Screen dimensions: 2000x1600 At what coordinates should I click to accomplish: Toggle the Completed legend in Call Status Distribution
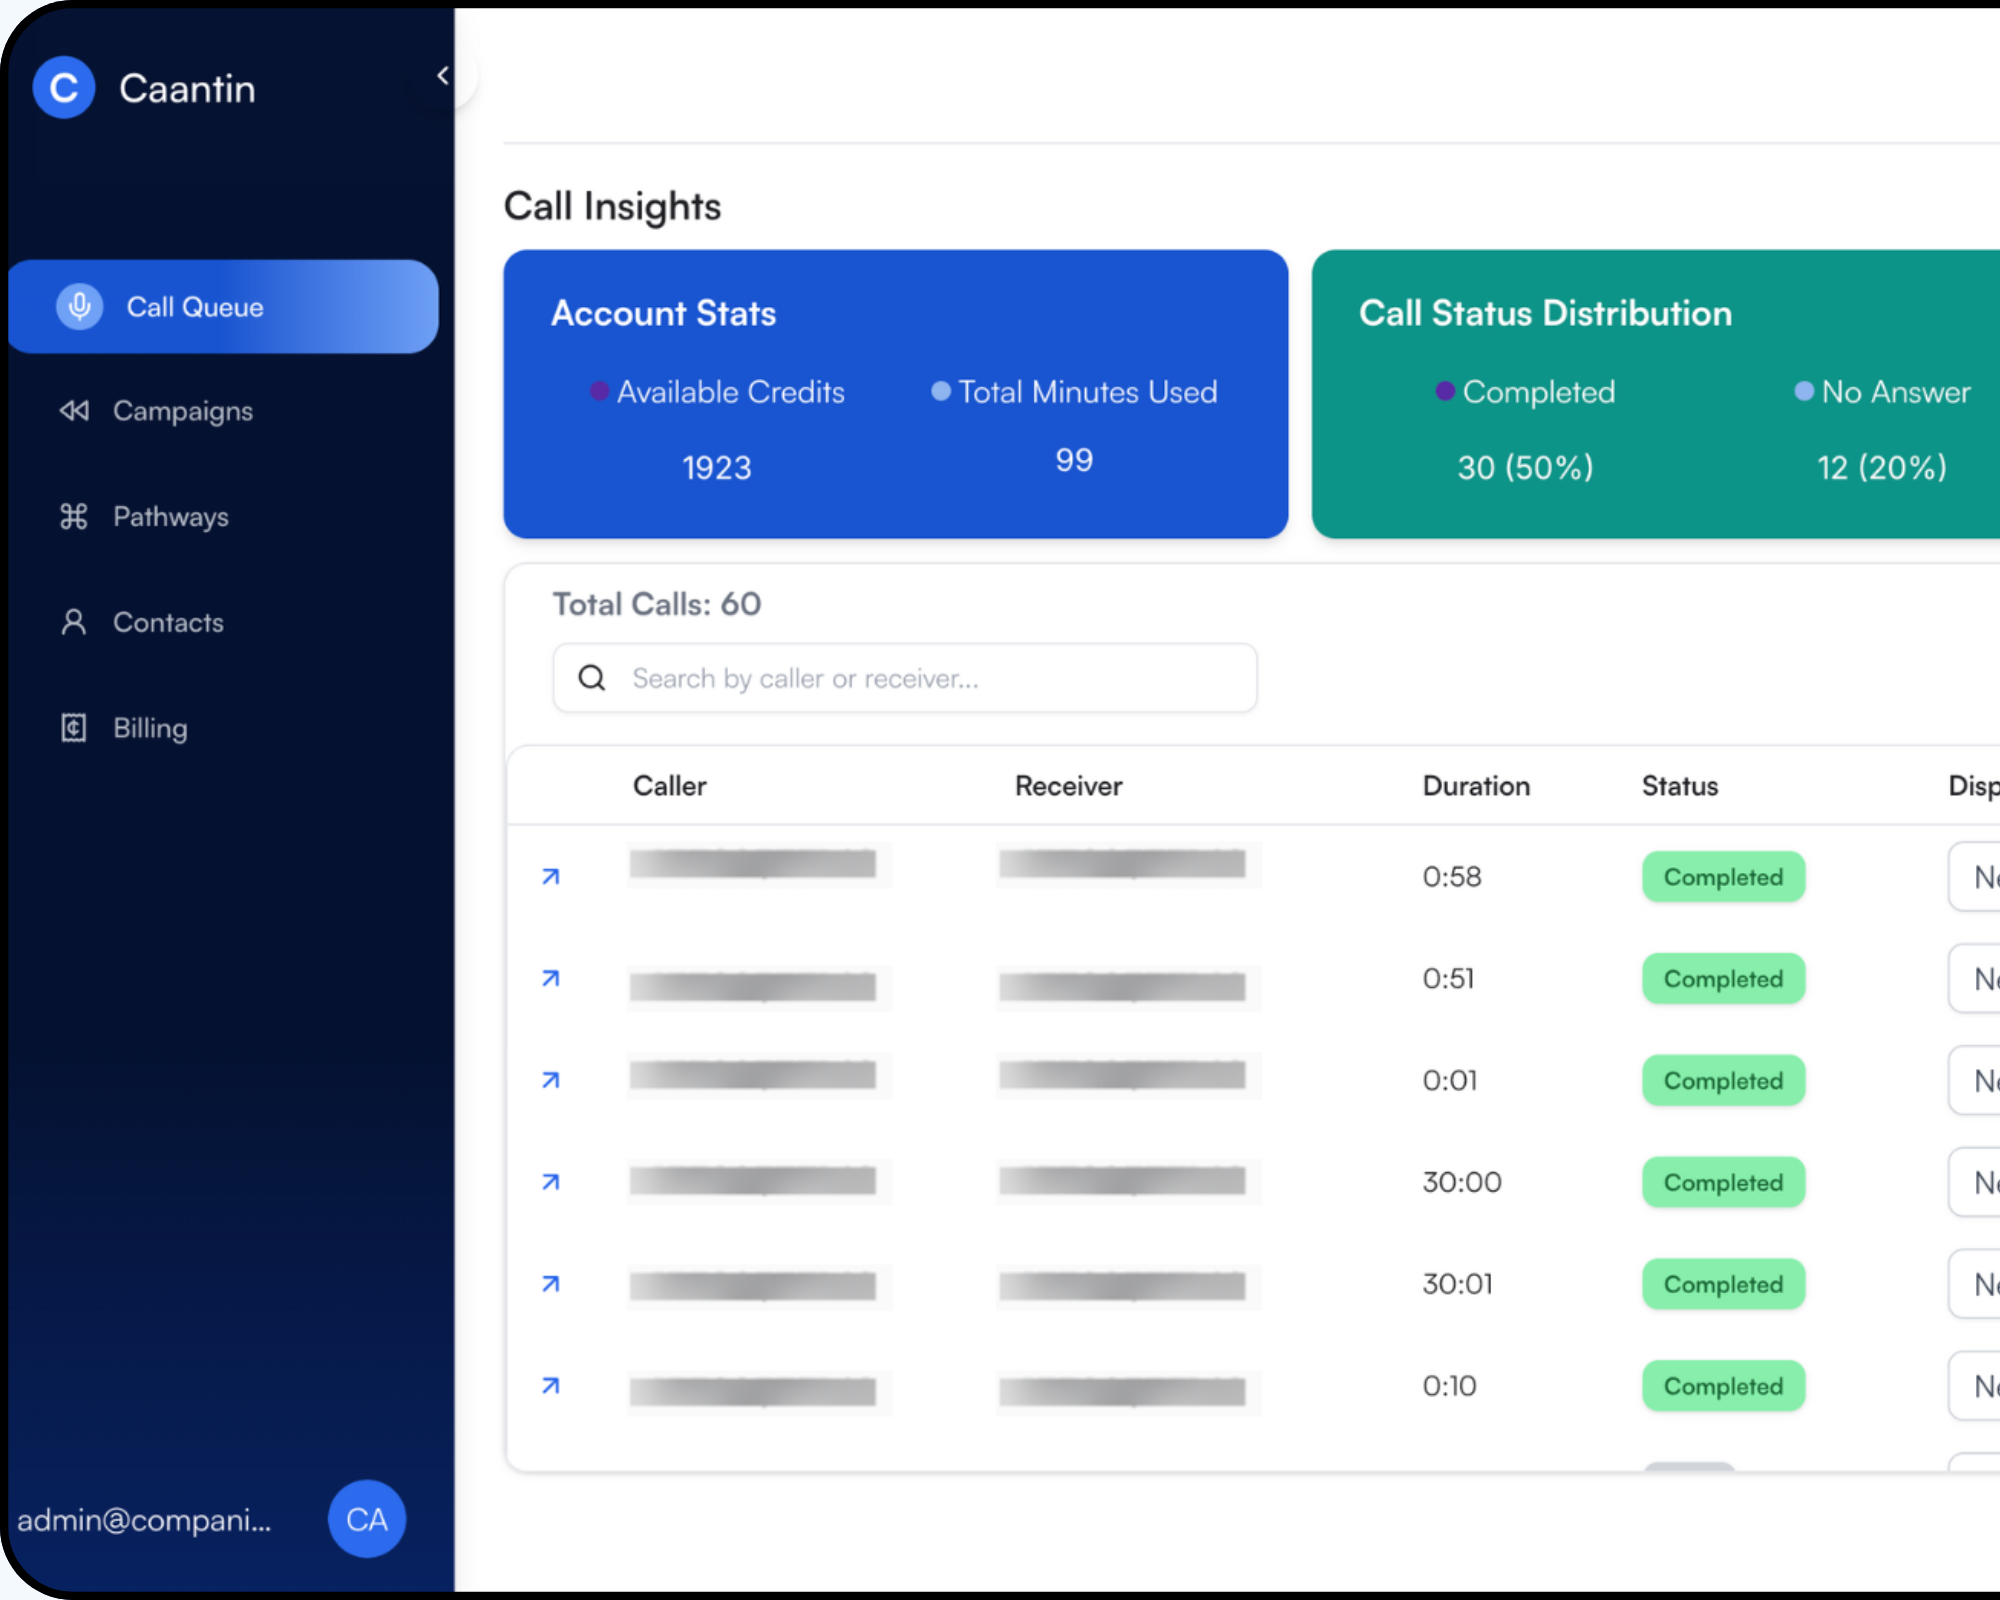1443,392
